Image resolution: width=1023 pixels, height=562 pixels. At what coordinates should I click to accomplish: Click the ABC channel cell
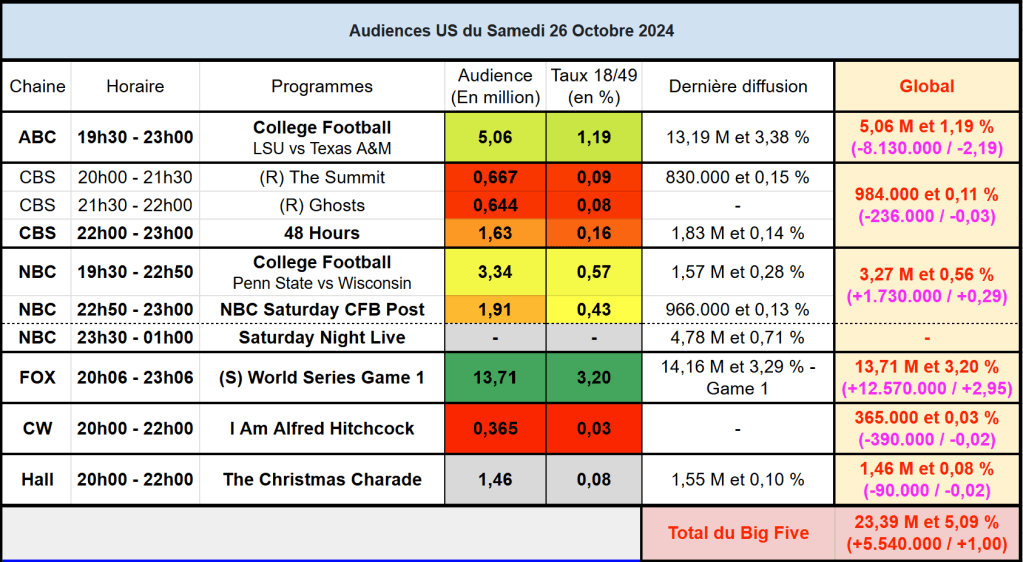coord(37,137)
